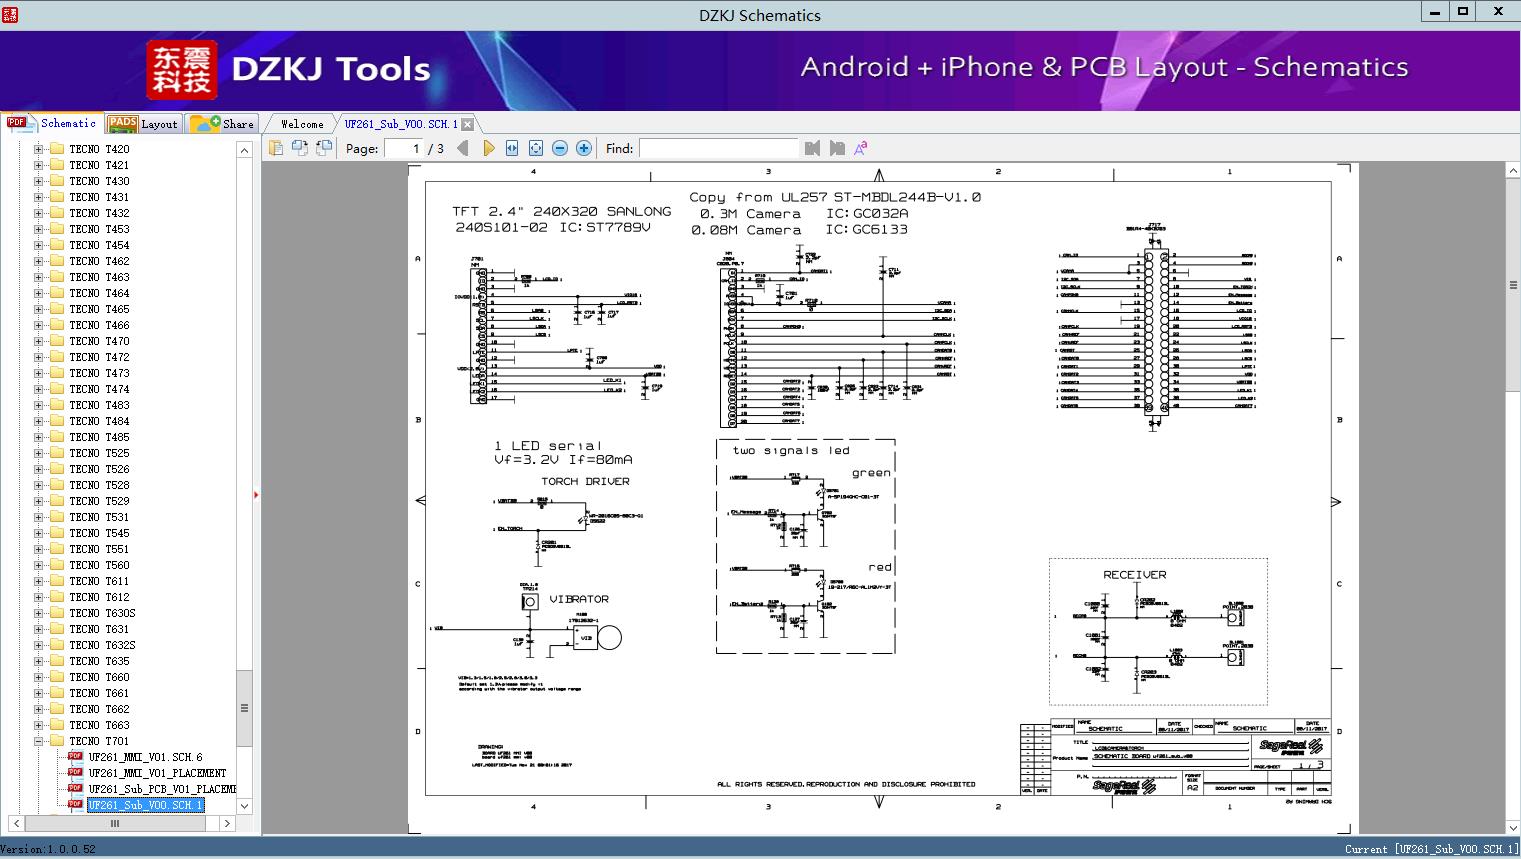
Task: Go to the previous page arrow
Action: 463,148
